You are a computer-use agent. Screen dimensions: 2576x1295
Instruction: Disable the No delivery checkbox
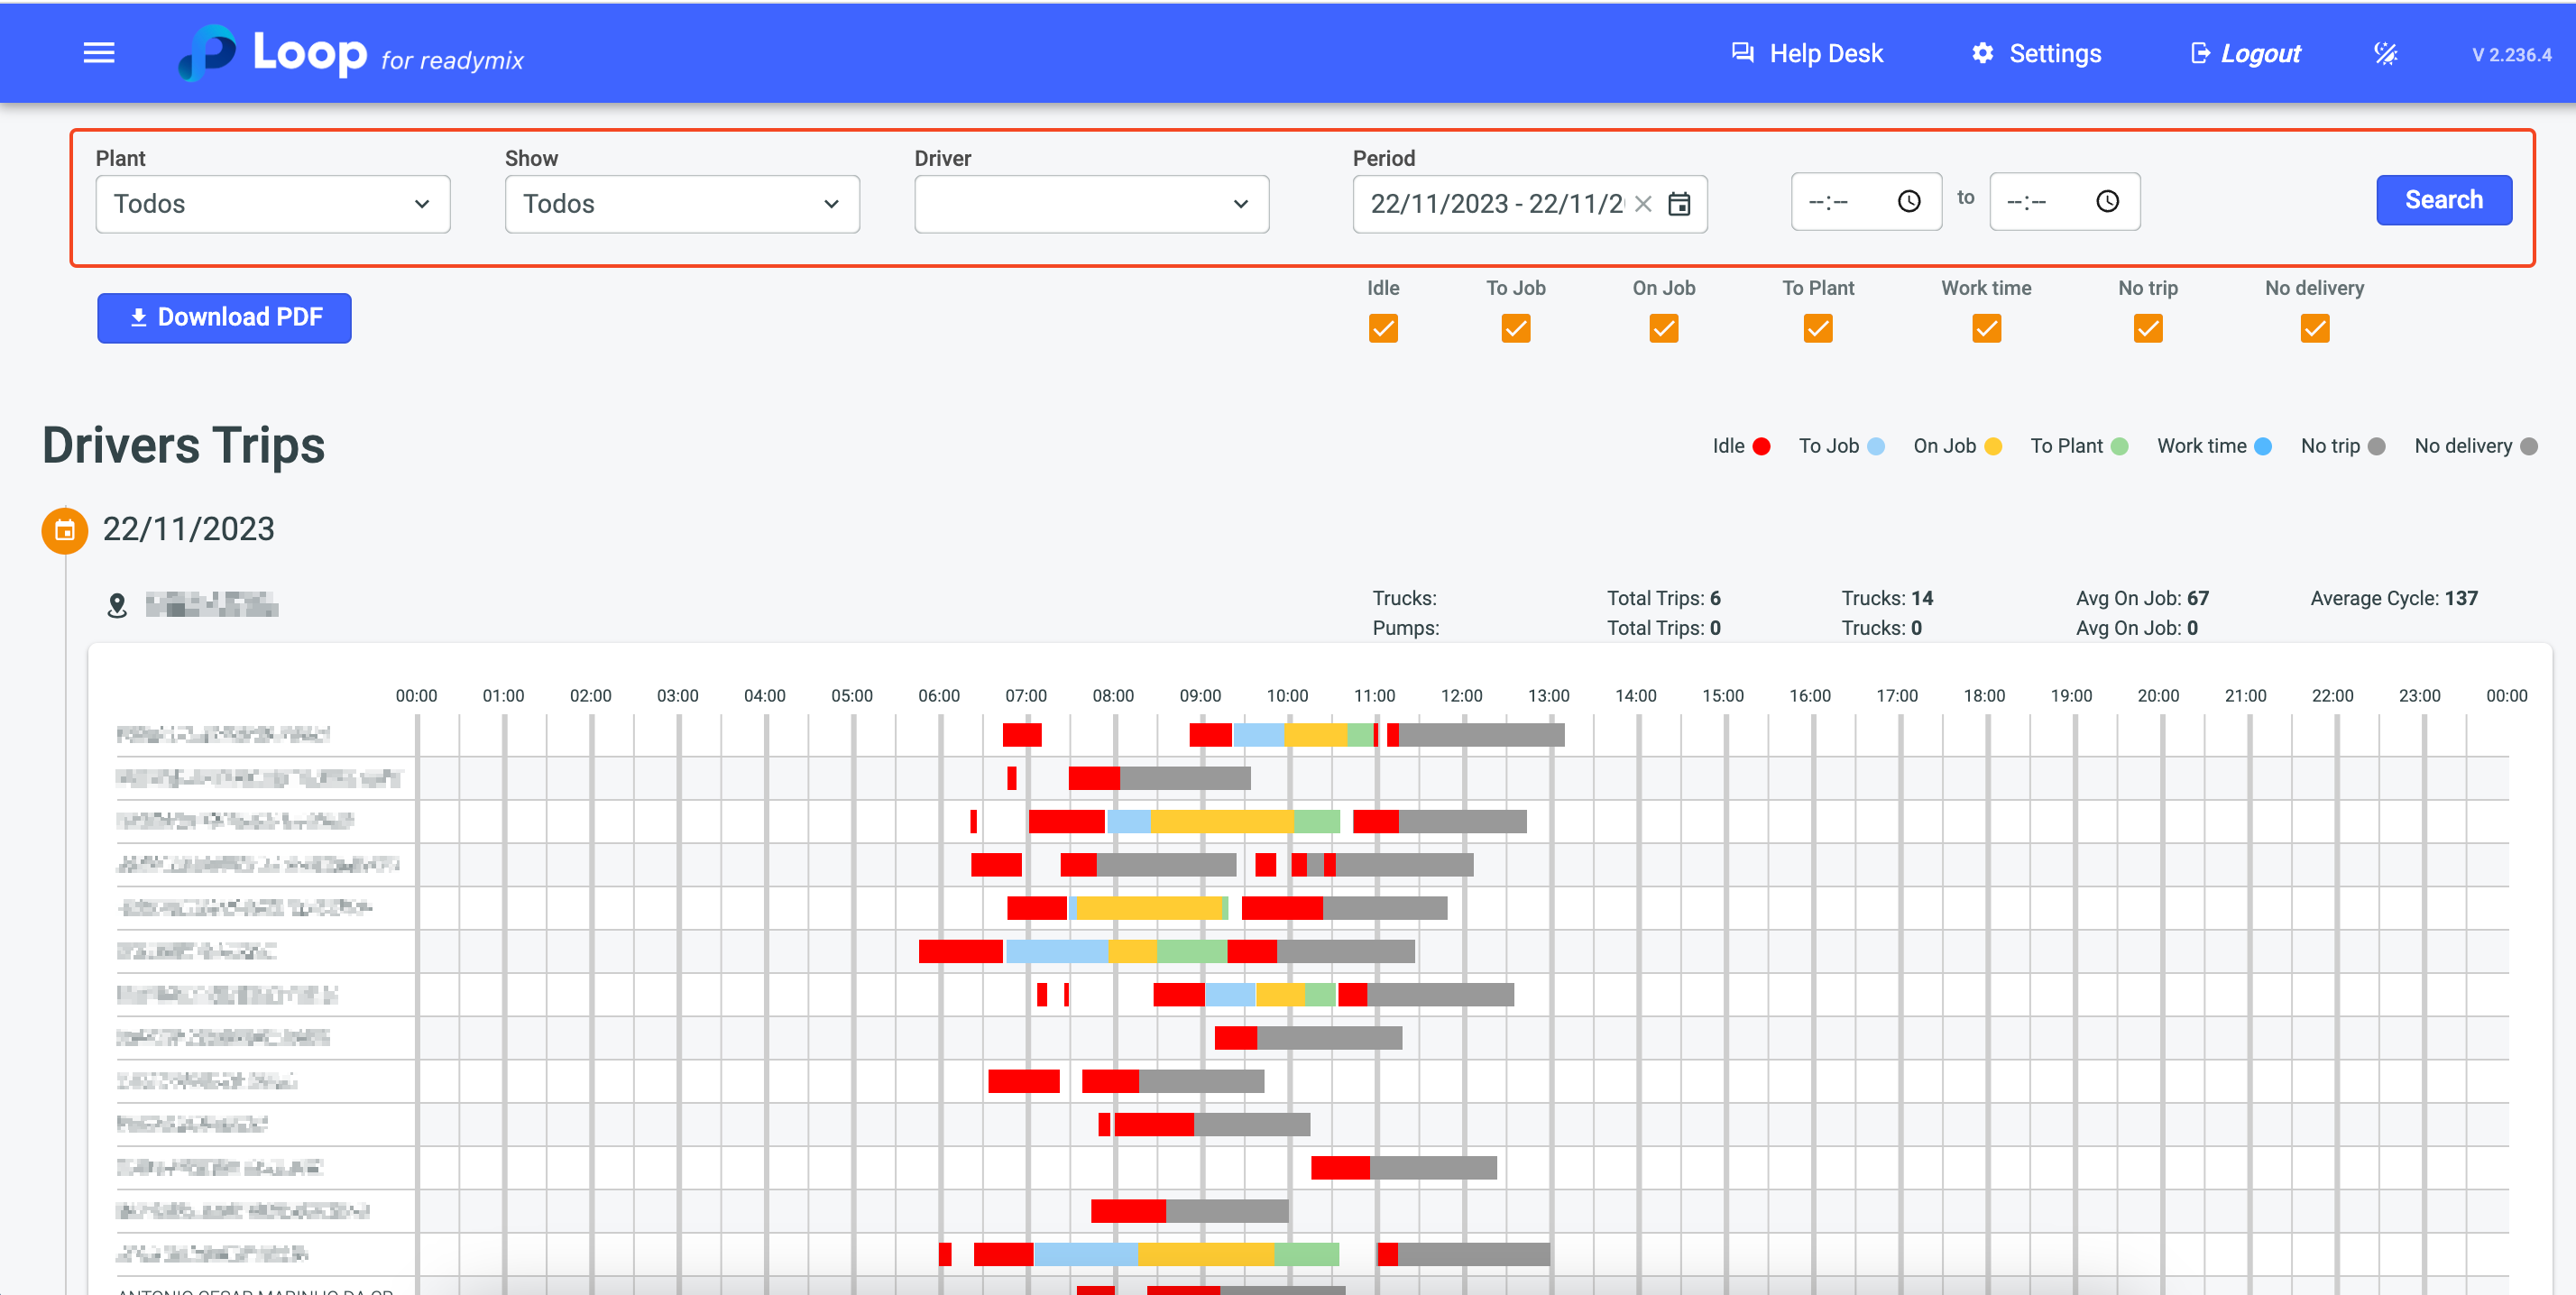click(2314, 329)
